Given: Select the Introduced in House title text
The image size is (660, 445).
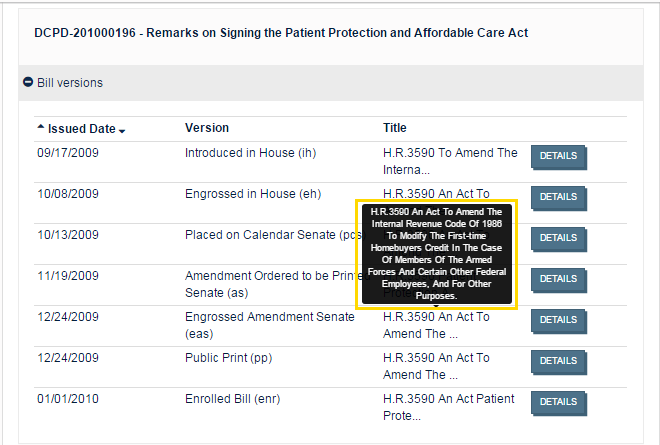Looking at the screenshot, I should tap(450, 161).
